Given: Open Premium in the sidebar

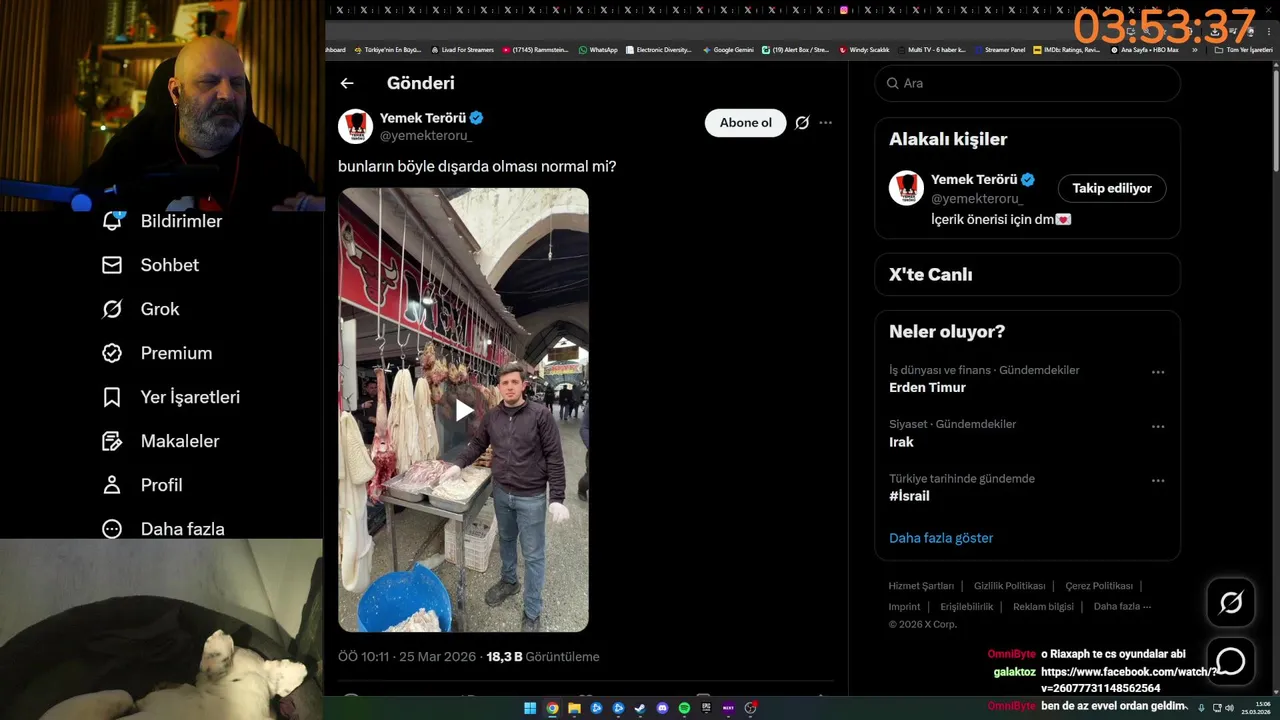Looking at the screenshot, I should pos(157,353).
